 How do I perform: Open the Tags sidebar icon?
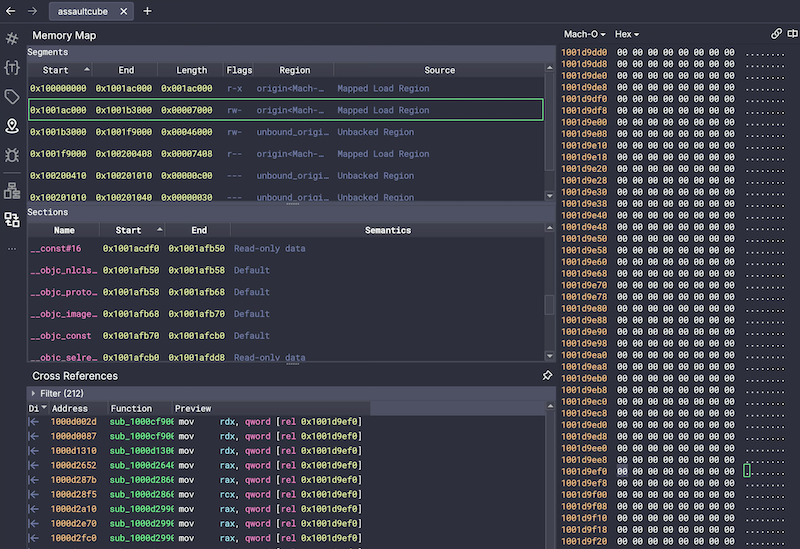(12, 97)
